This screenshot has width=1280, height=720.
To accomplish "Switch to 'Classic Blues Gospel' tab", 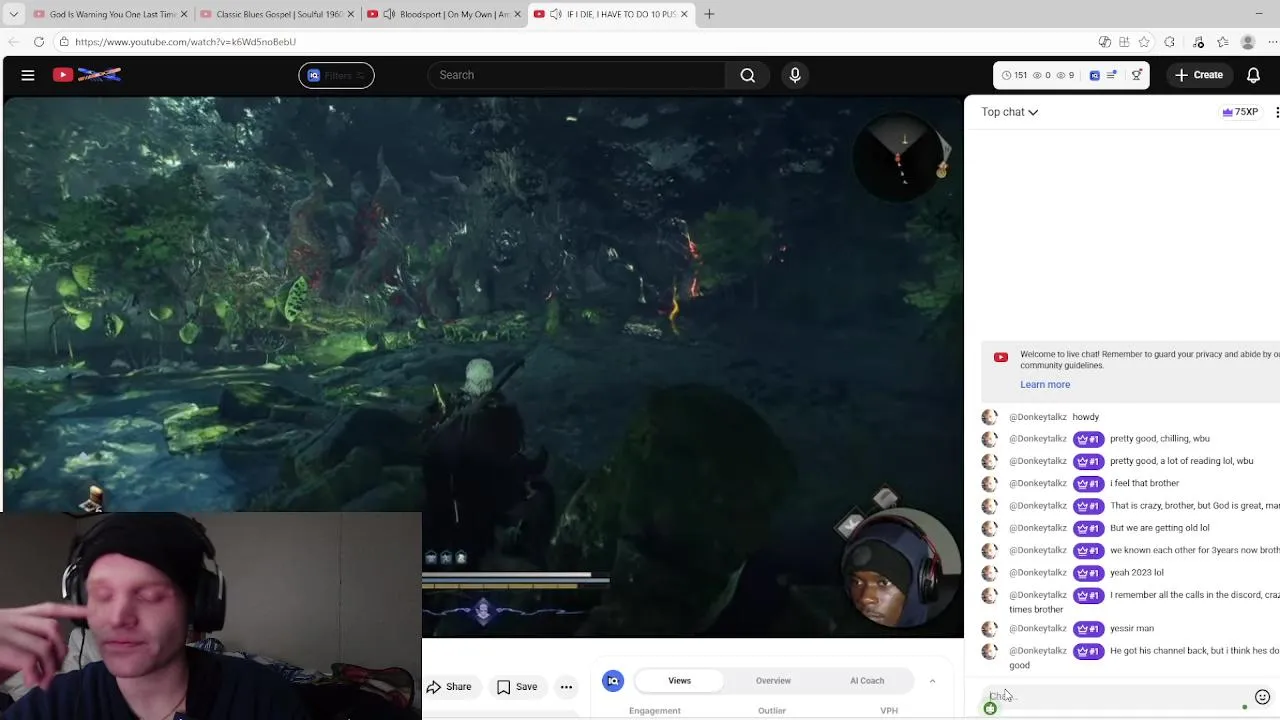I will point(276,14).
